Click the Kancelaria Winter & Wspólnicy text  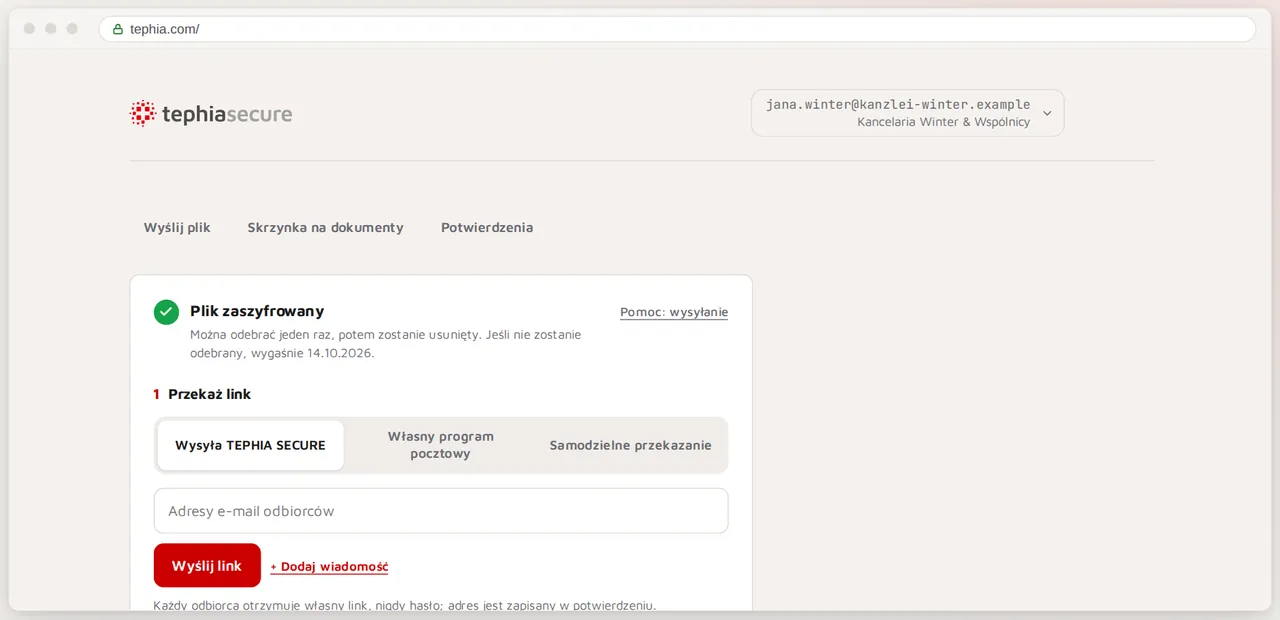pos(943,122)
